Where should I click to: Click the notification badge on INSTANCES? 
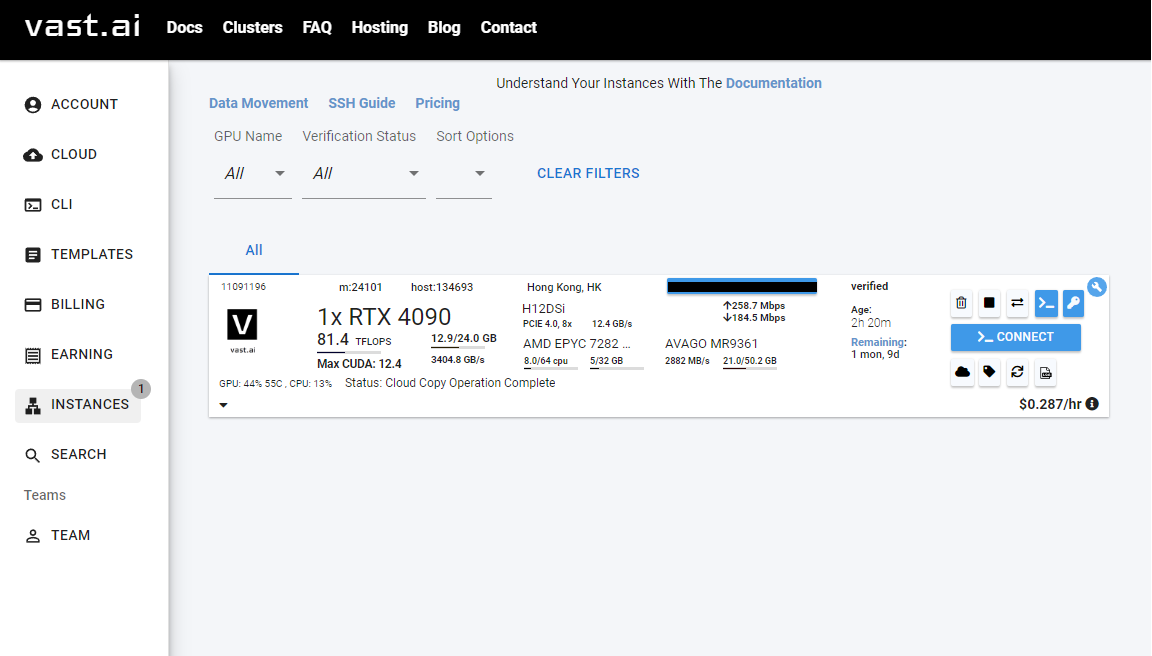[x=141, y=389]
